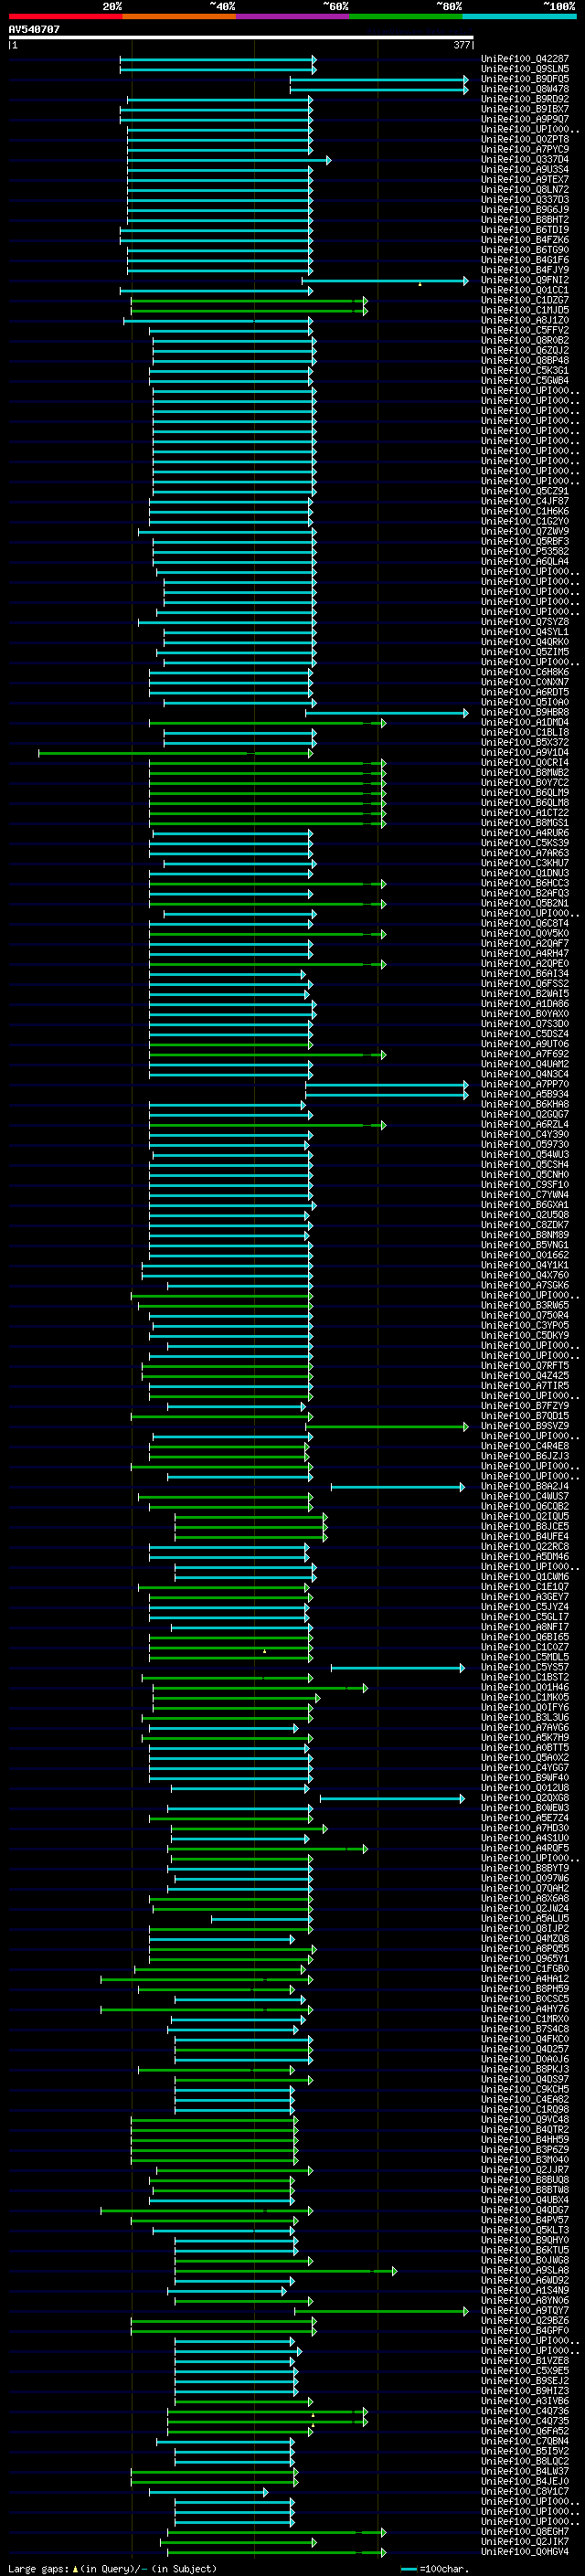
Task: Click the cyan ~100% identity scale segment
Action: point(519,16)
